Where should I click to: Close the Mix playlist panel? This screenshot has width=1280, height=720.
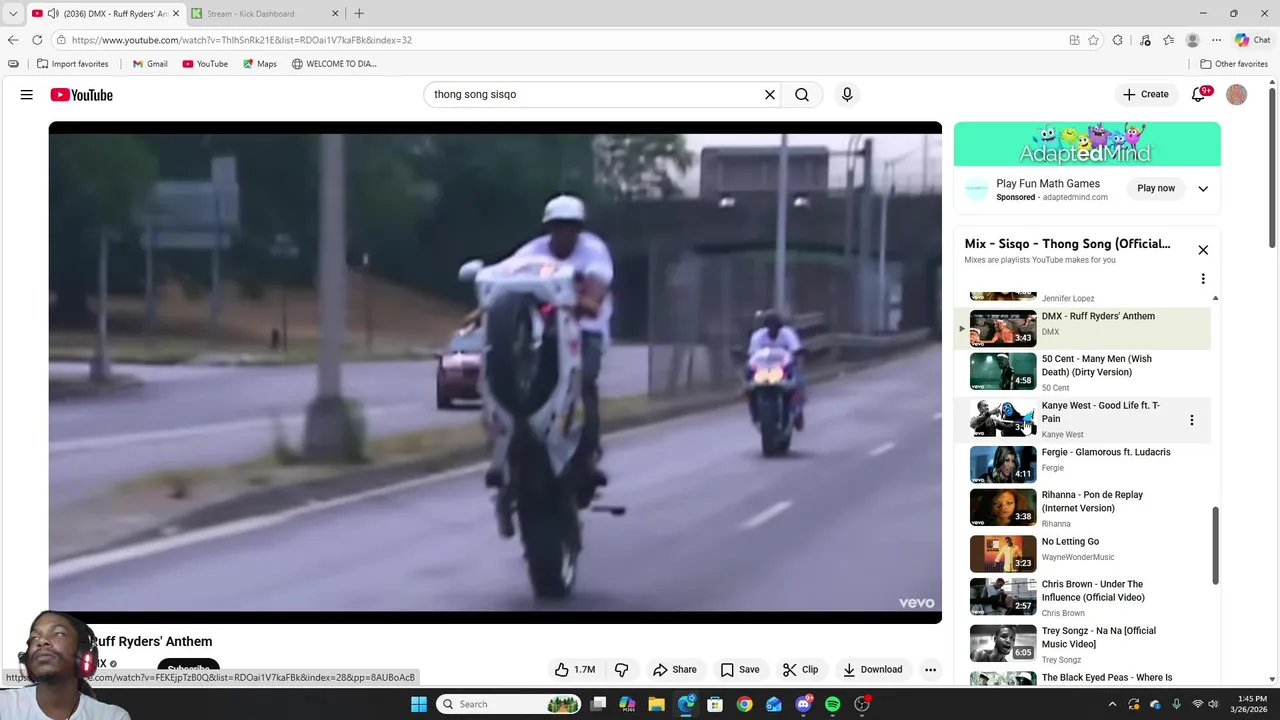(x=1203, y=250)
